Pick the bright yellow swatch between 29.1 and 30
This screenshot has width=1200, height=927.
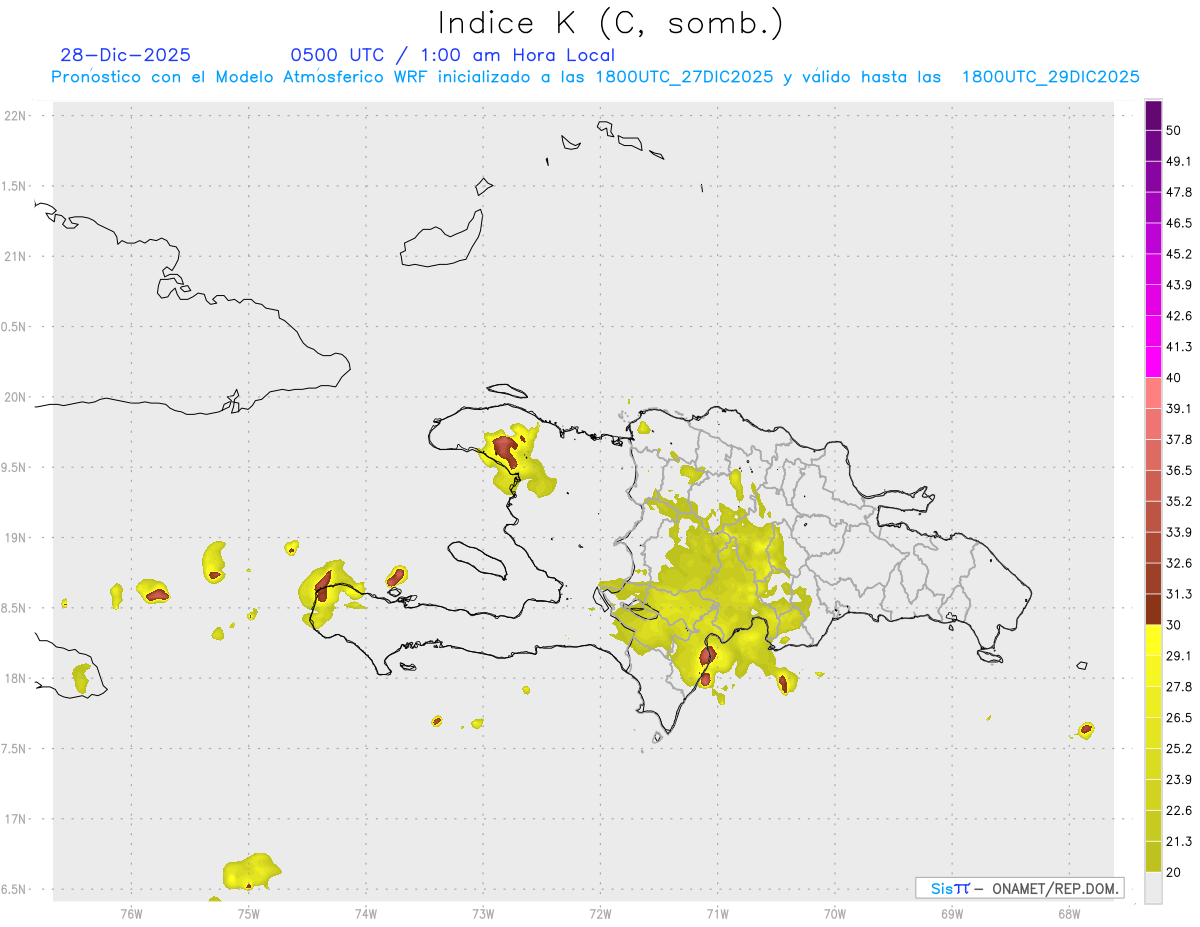point(1153,640)
